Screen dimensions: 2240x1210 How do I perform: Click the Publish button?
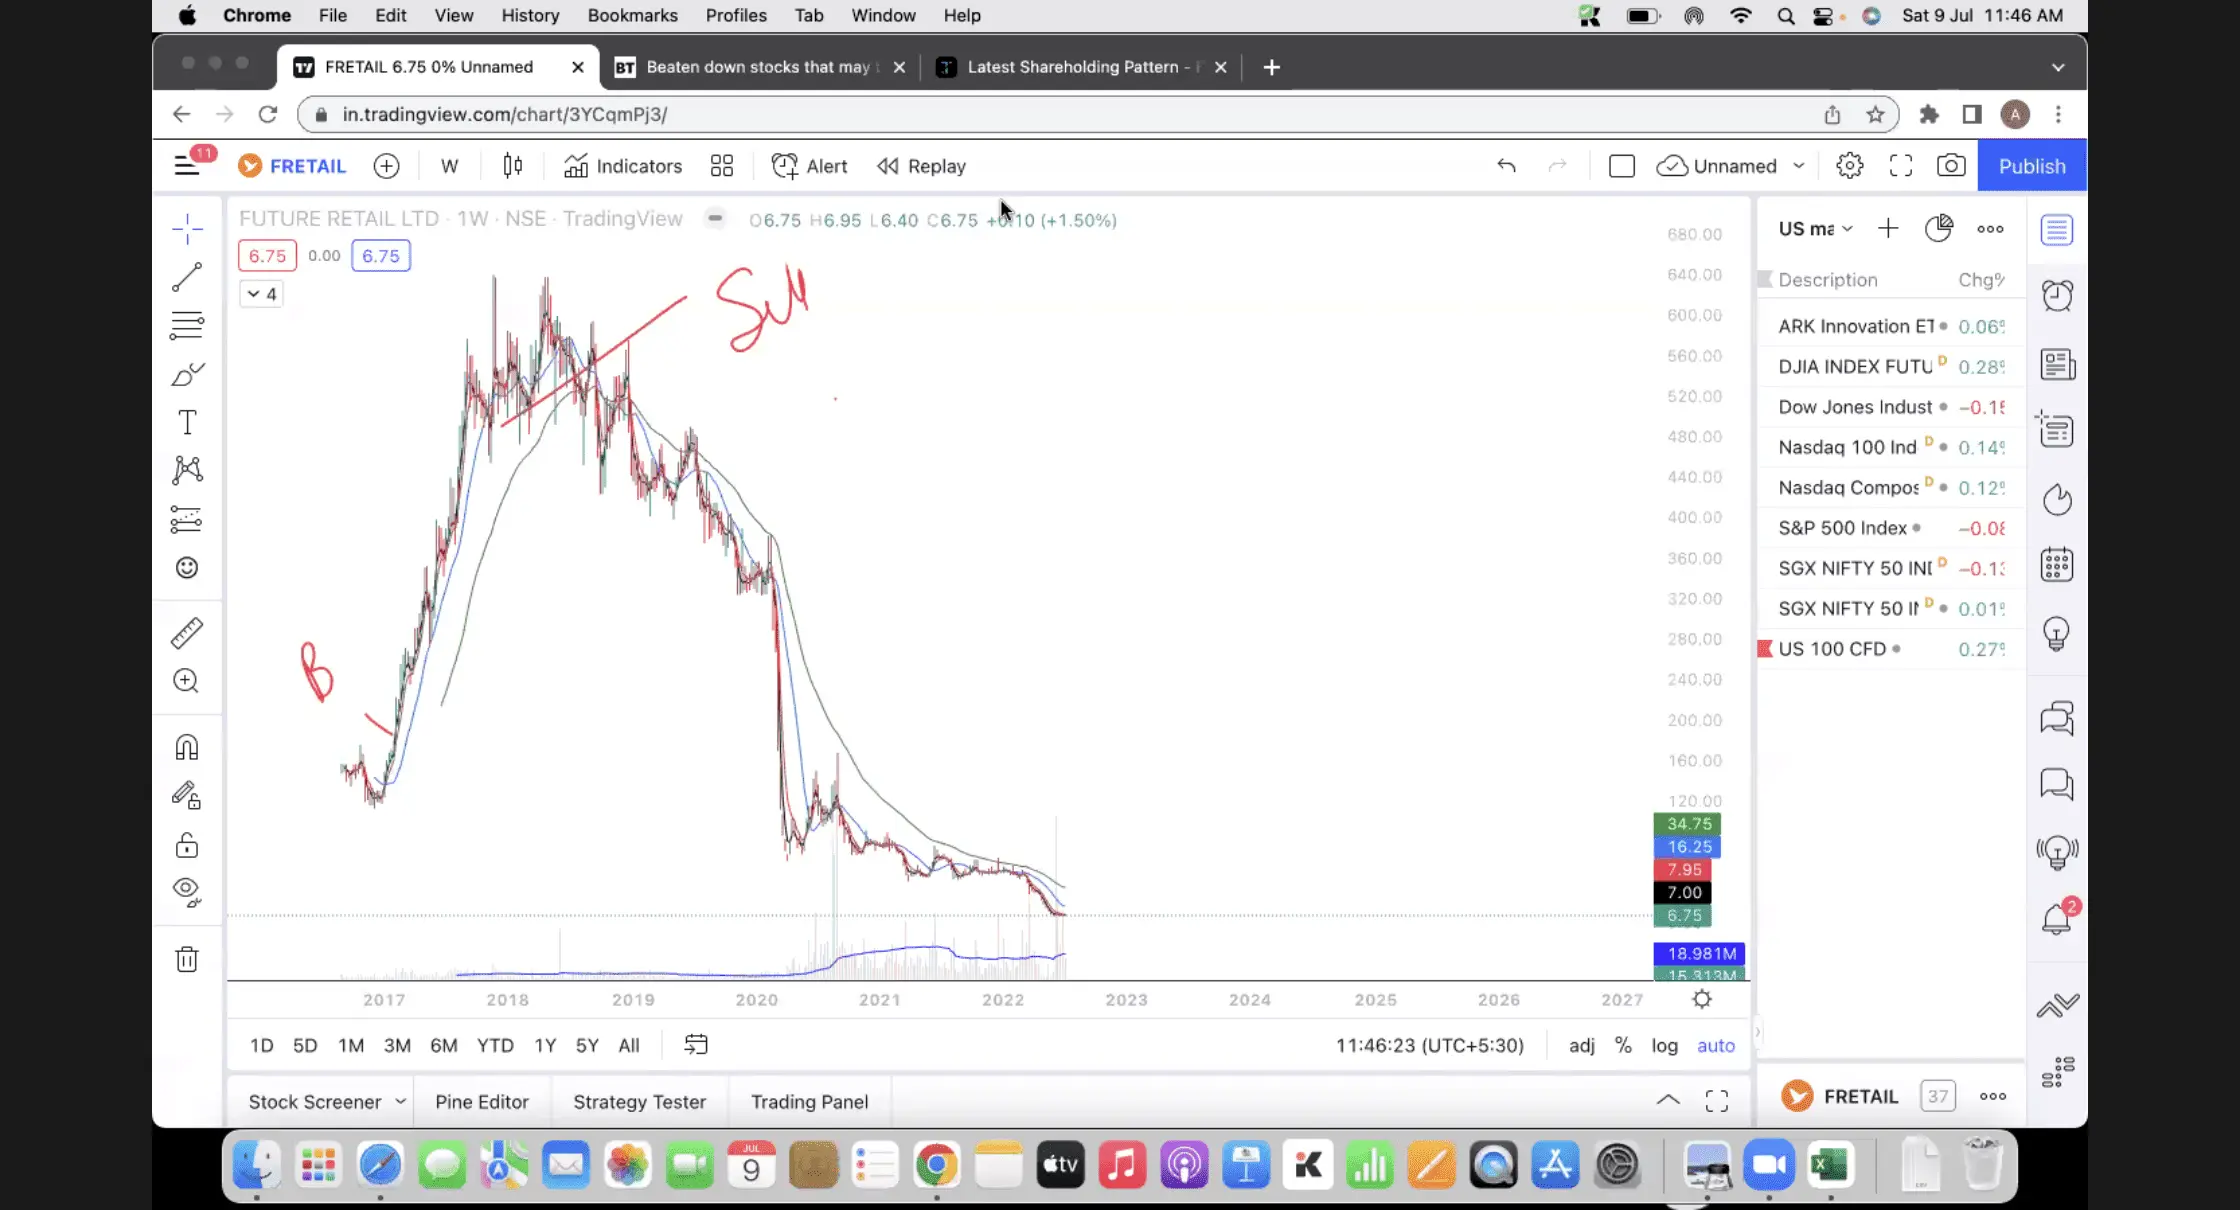pos(2031,166)
